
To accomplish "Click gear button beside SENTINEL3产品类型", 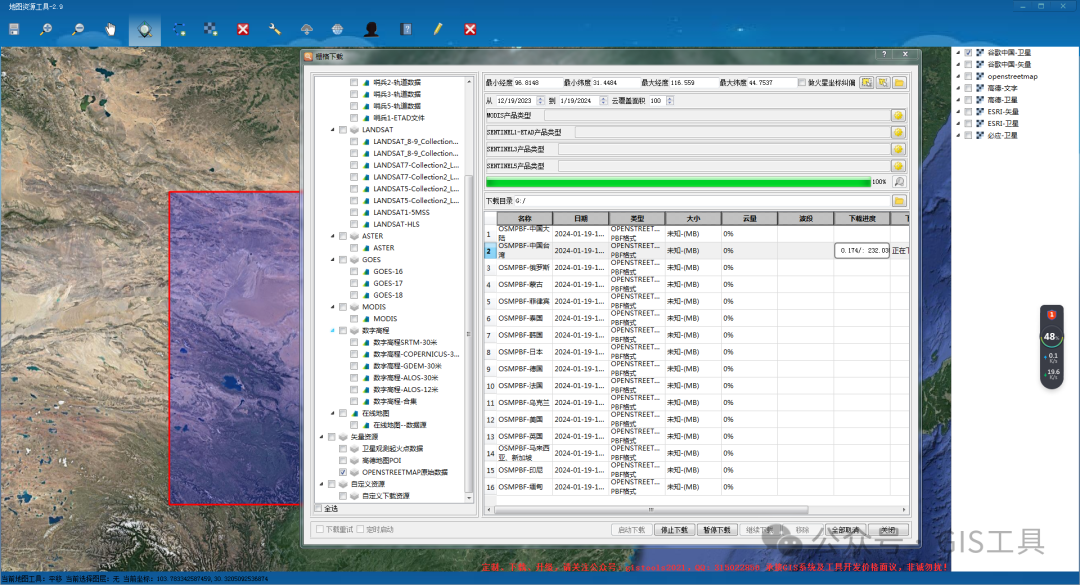I will 898,149.
